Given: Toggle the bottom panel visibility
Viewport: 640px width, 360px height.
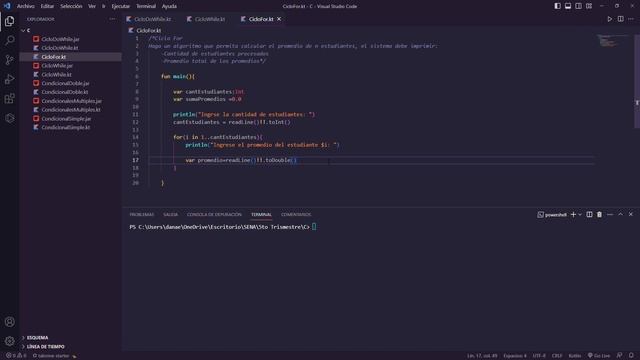Looking at the screenshot, I should coord(568,6).
